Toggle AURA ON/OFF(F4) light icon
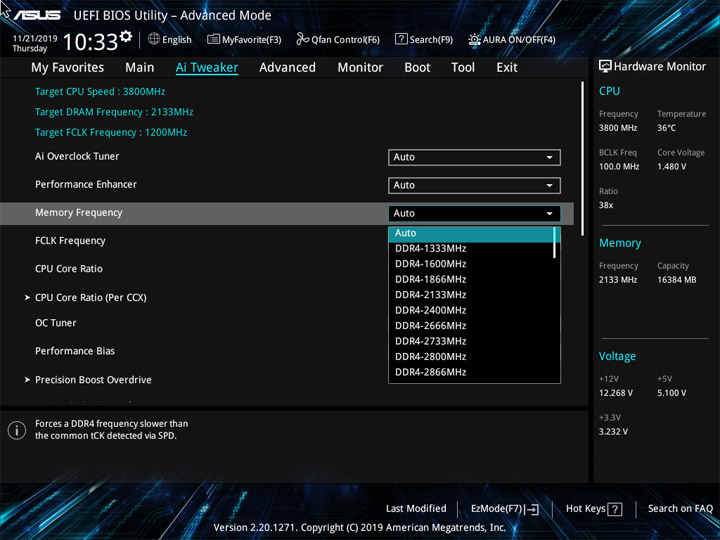The height and width of the screenshot is (540, 720). coord(474,39)
